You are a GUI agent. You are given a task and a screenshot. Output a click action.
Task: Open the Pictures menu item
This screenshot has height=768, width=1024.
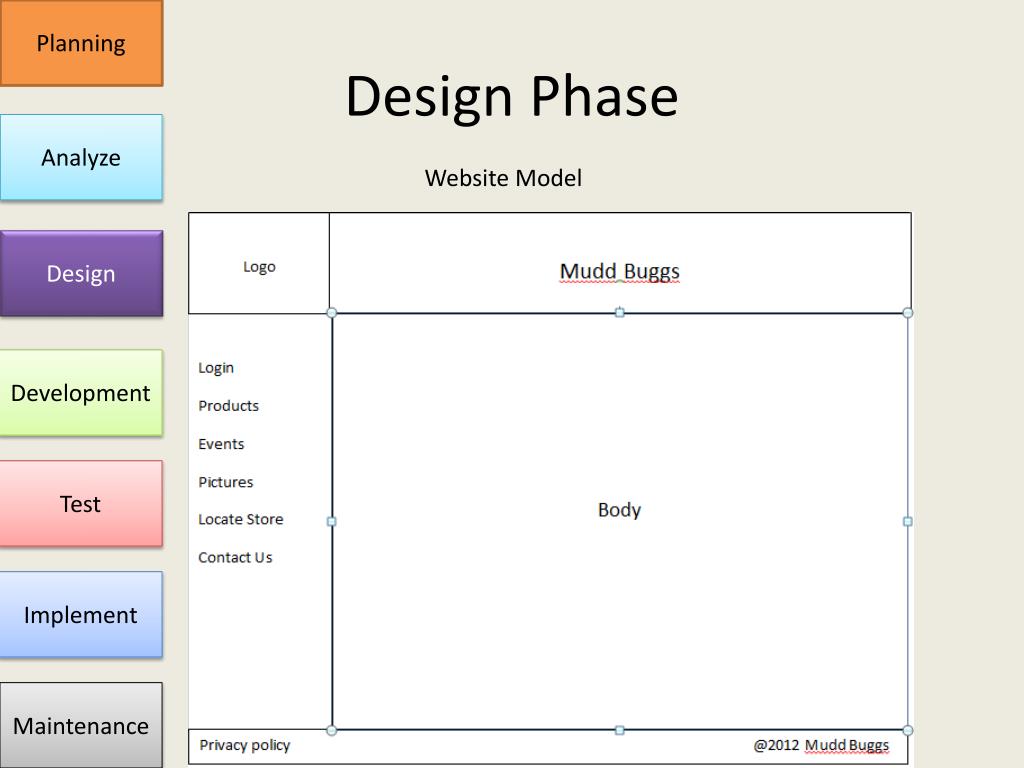[226, 482]
